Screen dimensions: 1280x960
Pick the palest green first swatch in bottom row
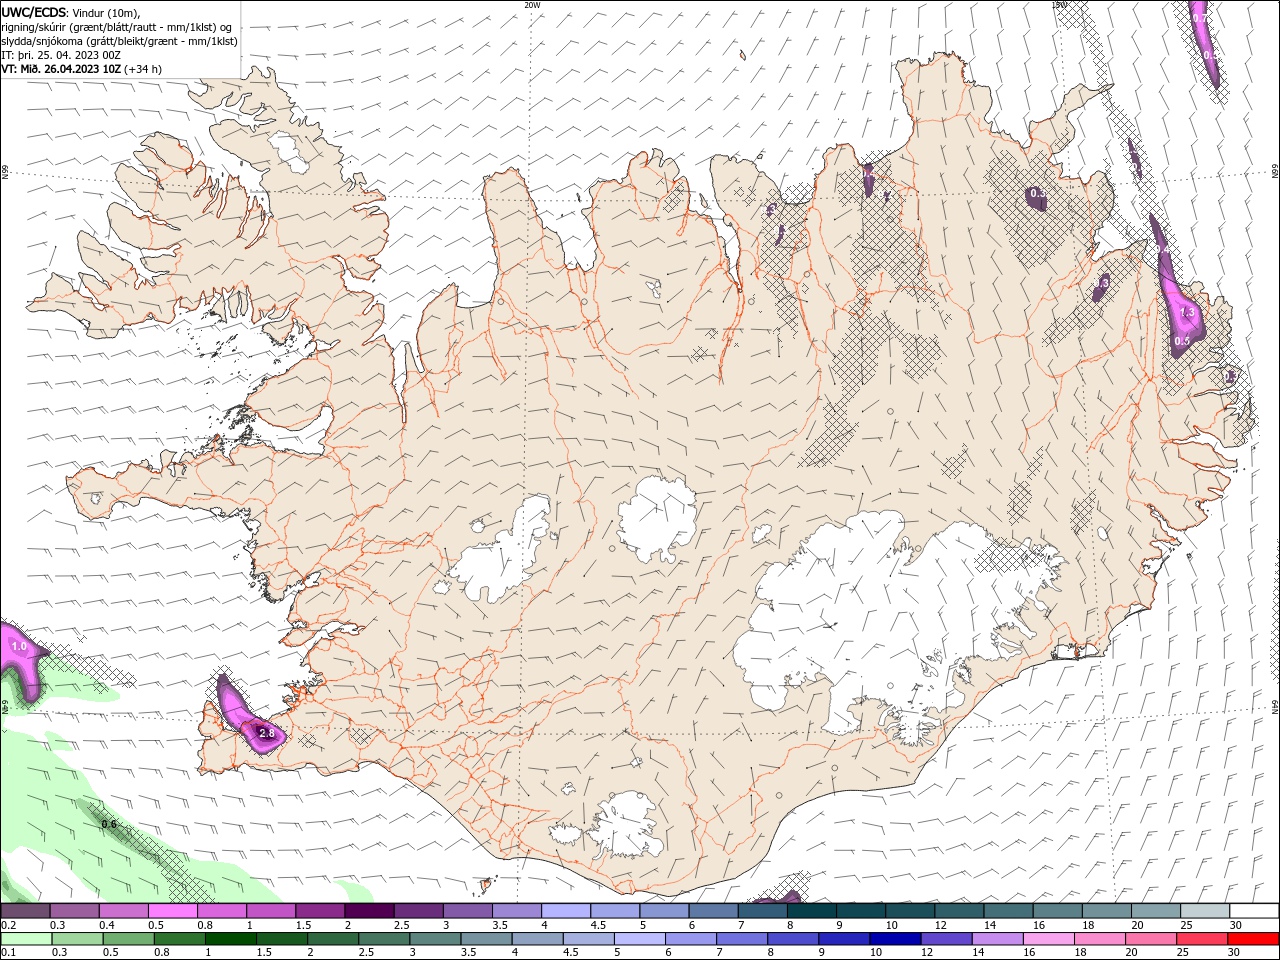[26, 939]
